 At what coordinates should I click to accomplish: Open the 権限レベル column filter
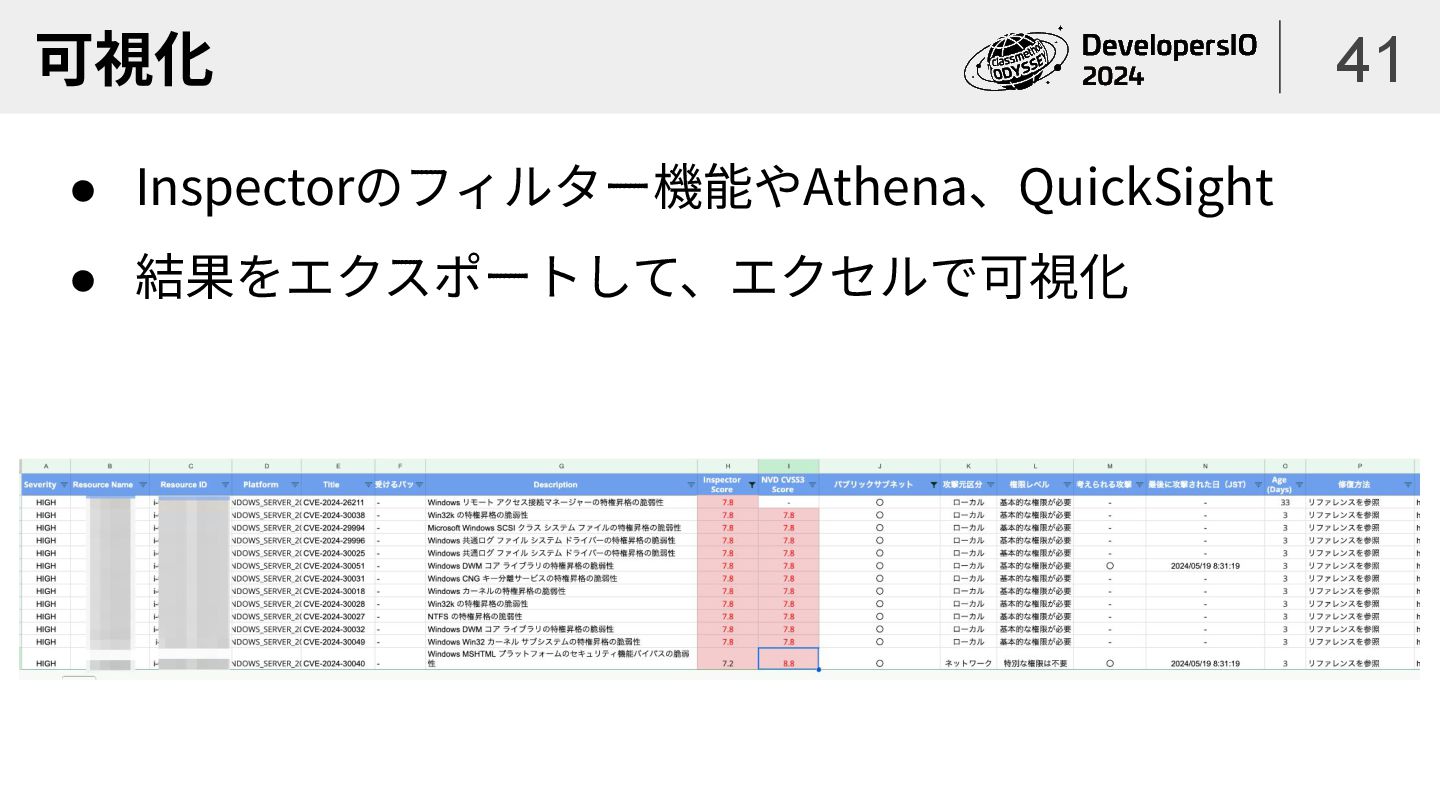[1067, 485]
